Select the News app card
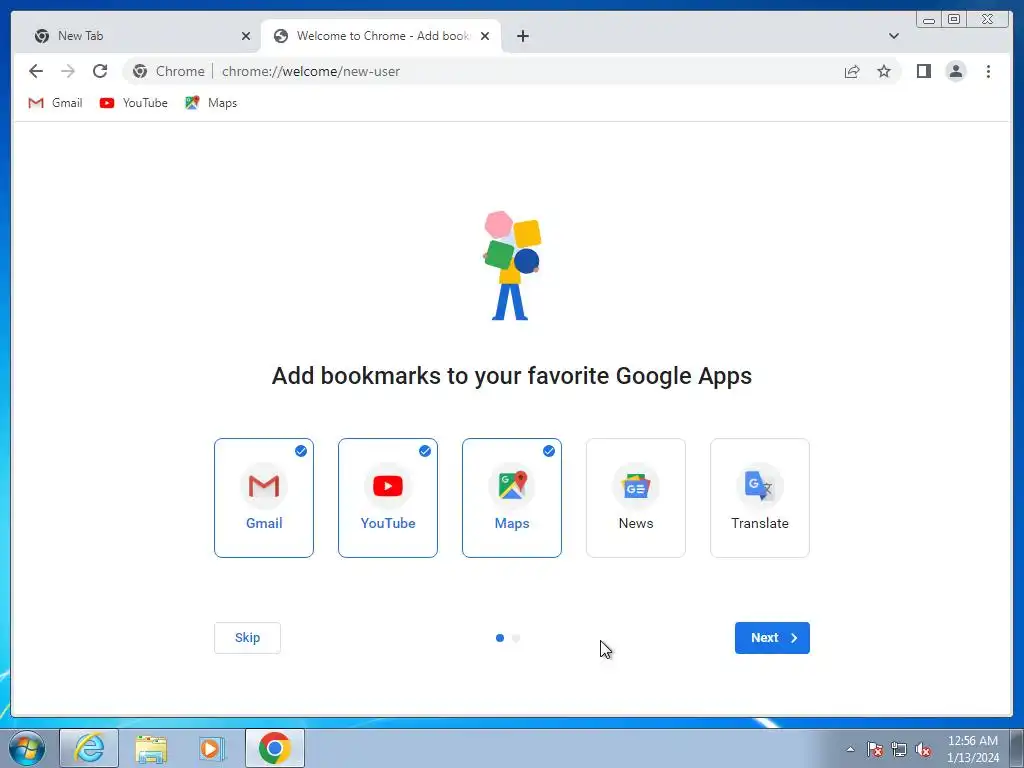 [x=636, y=498]
